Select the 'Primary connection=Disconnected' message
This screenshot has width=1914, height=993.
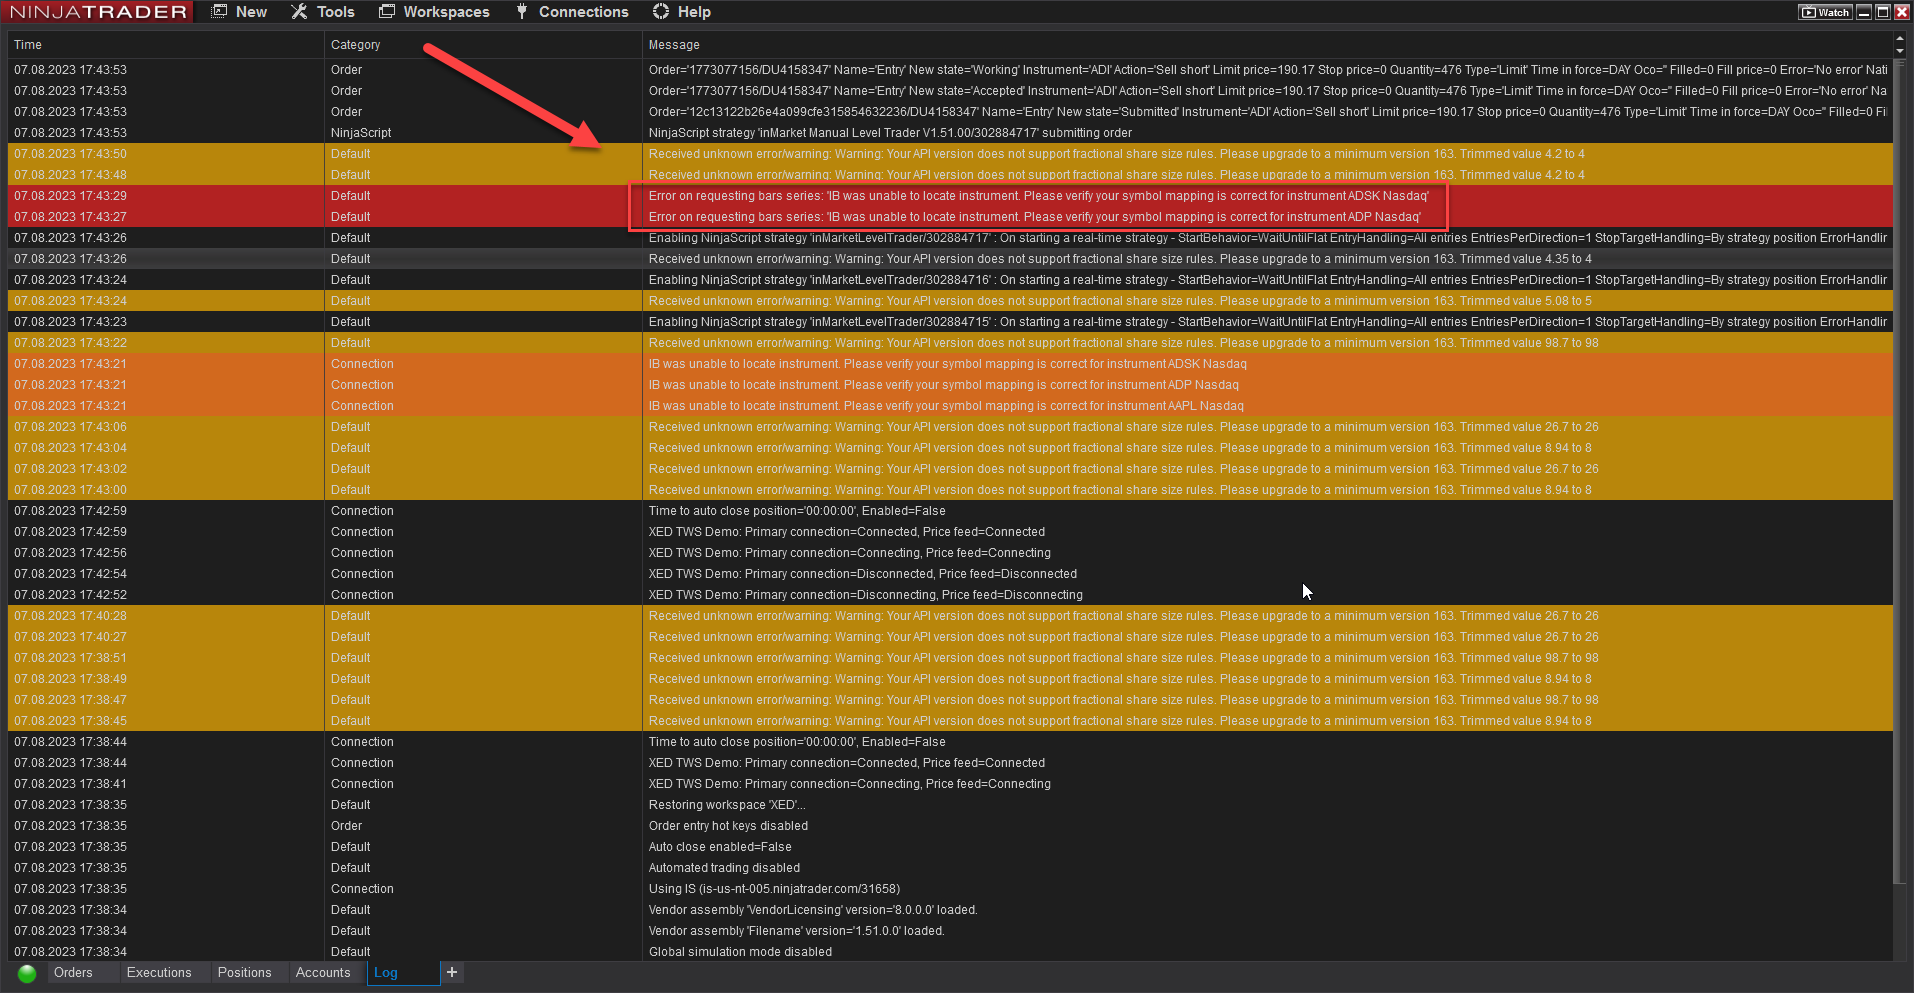click(863, 574)
